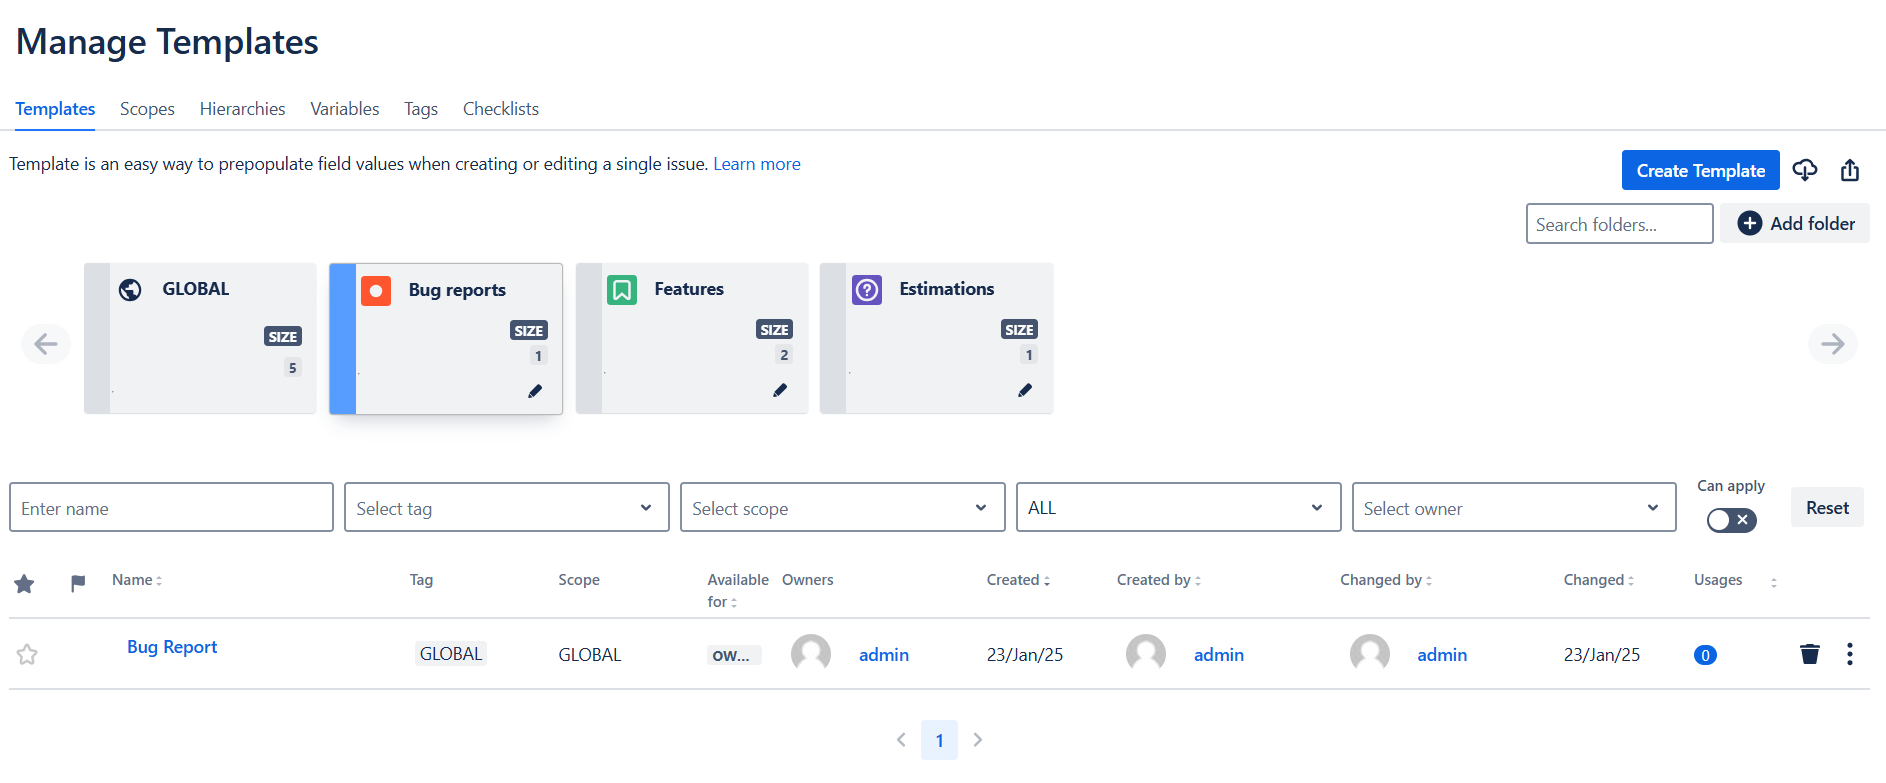Image resolution: width=1886 pixels, height=783 pixels.
Task: Click the cloud import icon
Action: click(x=1805, y=170)
